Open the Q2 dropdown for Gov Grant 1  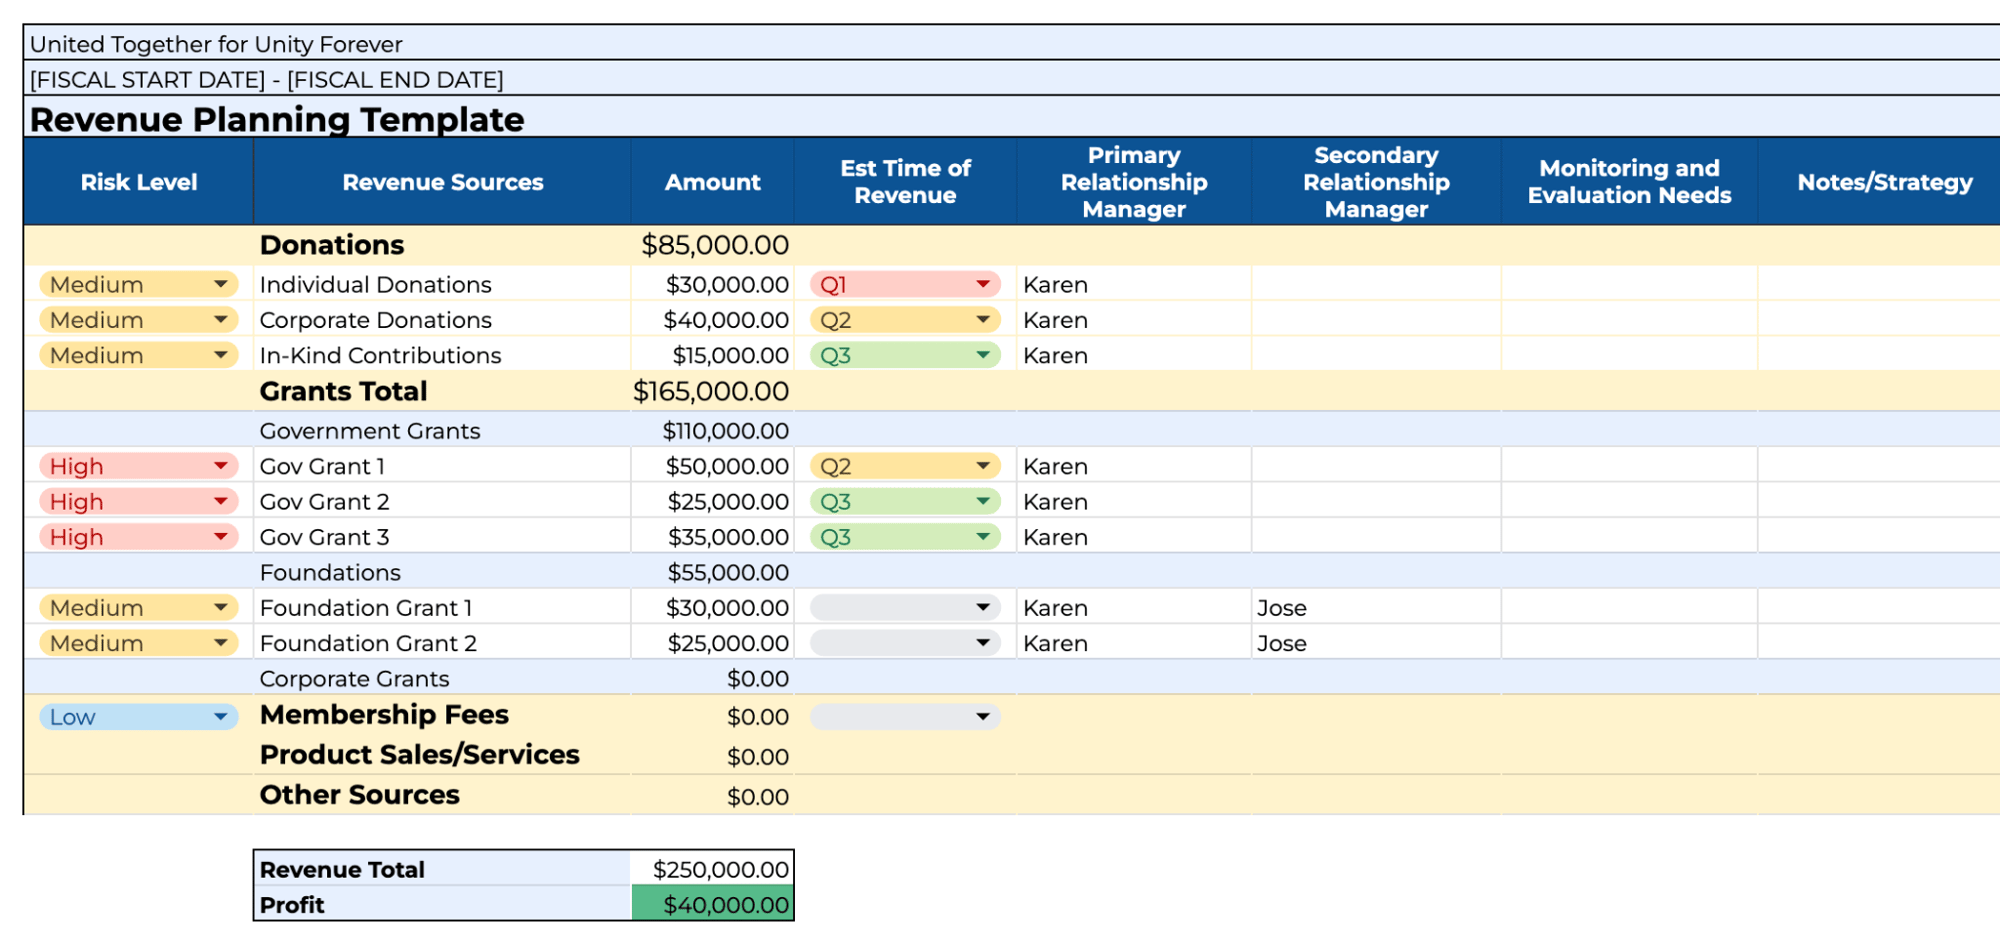click(905, 466)
